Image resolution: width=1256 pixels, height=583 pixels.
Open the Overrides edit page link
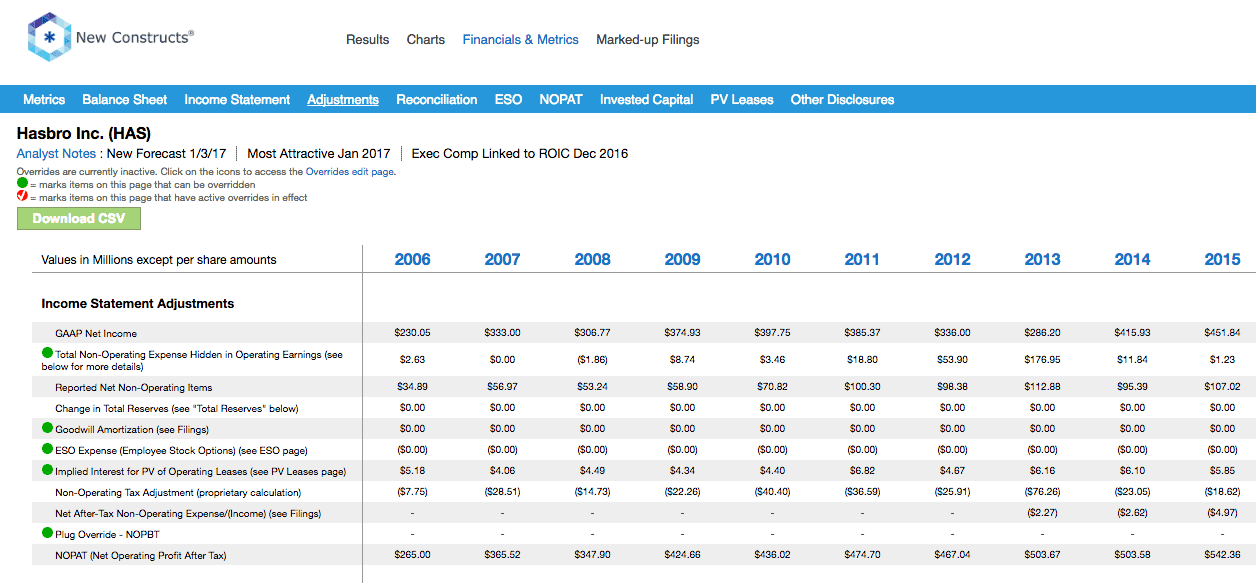(349, 172)
